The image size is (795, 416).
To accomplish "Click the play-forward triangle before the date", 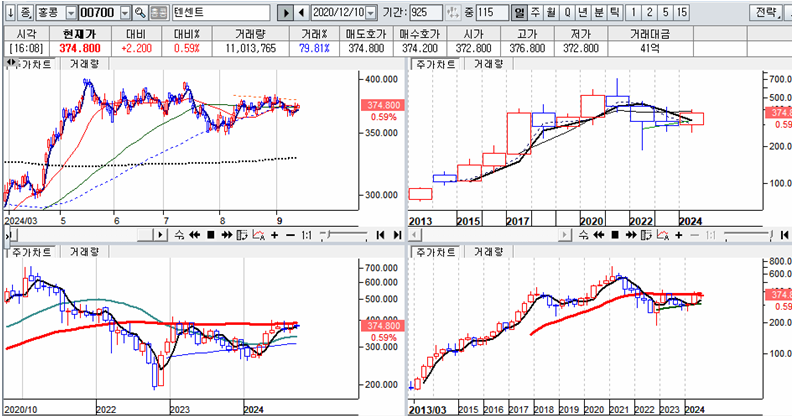I will click(x=286, y=13).
